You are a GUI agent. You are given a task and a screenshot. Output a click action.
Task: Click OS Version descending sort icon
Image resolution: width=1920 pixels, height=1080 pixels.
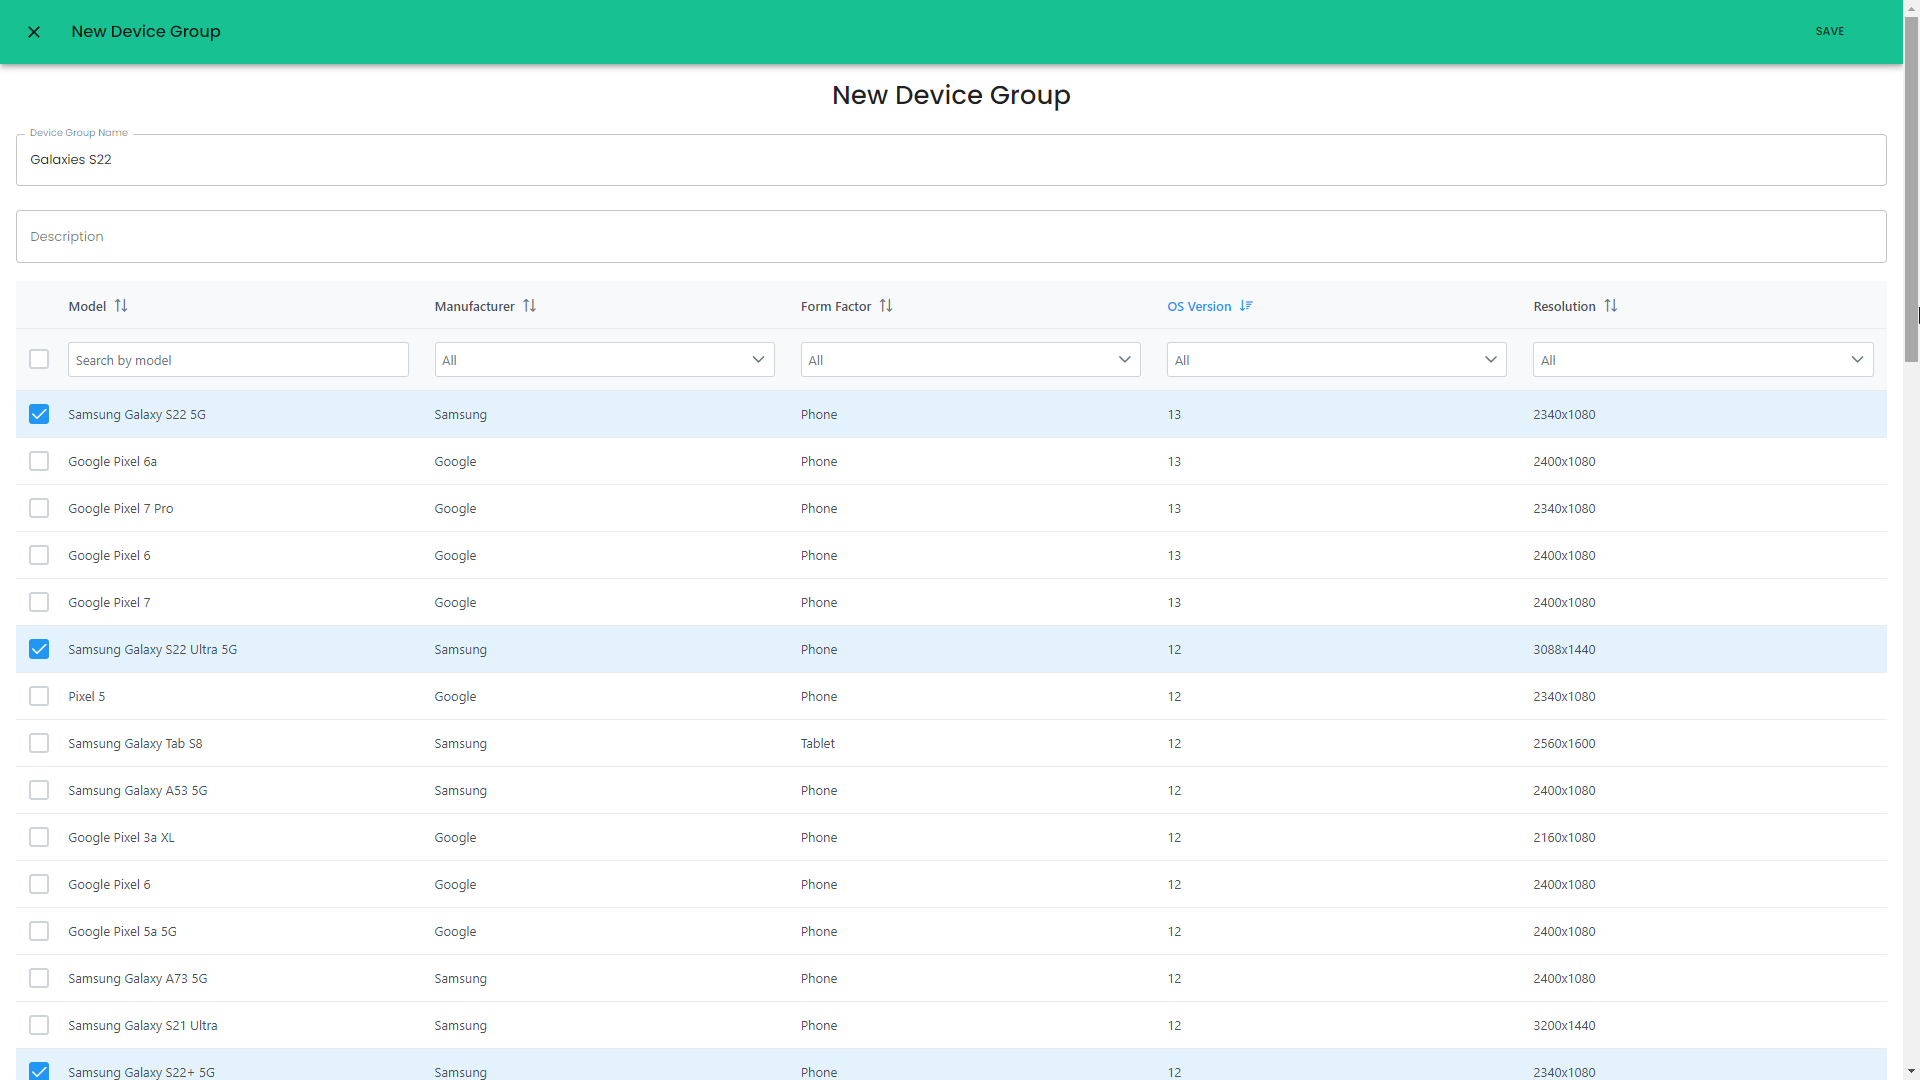(1246, 306)
